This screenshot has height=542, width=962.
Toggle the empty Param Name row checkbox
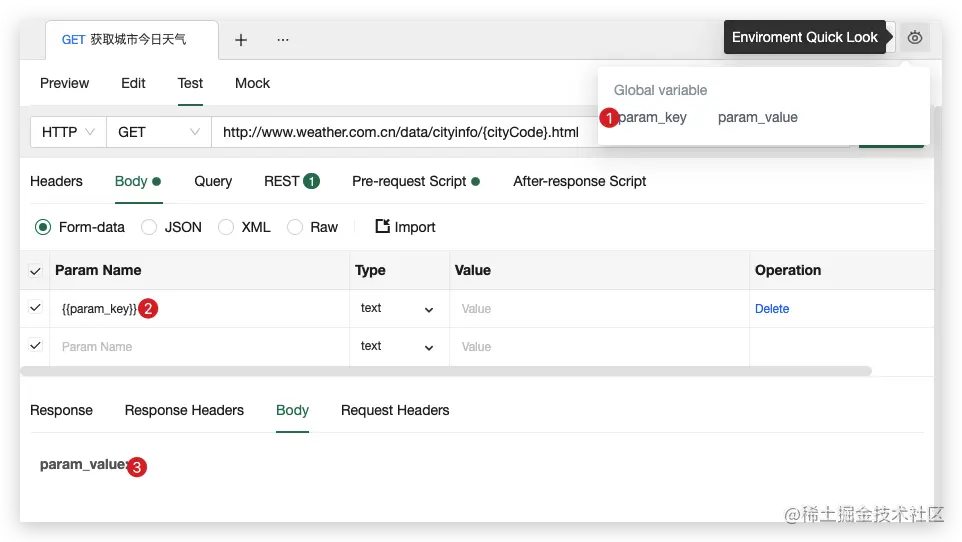click(x=36, y=346)
